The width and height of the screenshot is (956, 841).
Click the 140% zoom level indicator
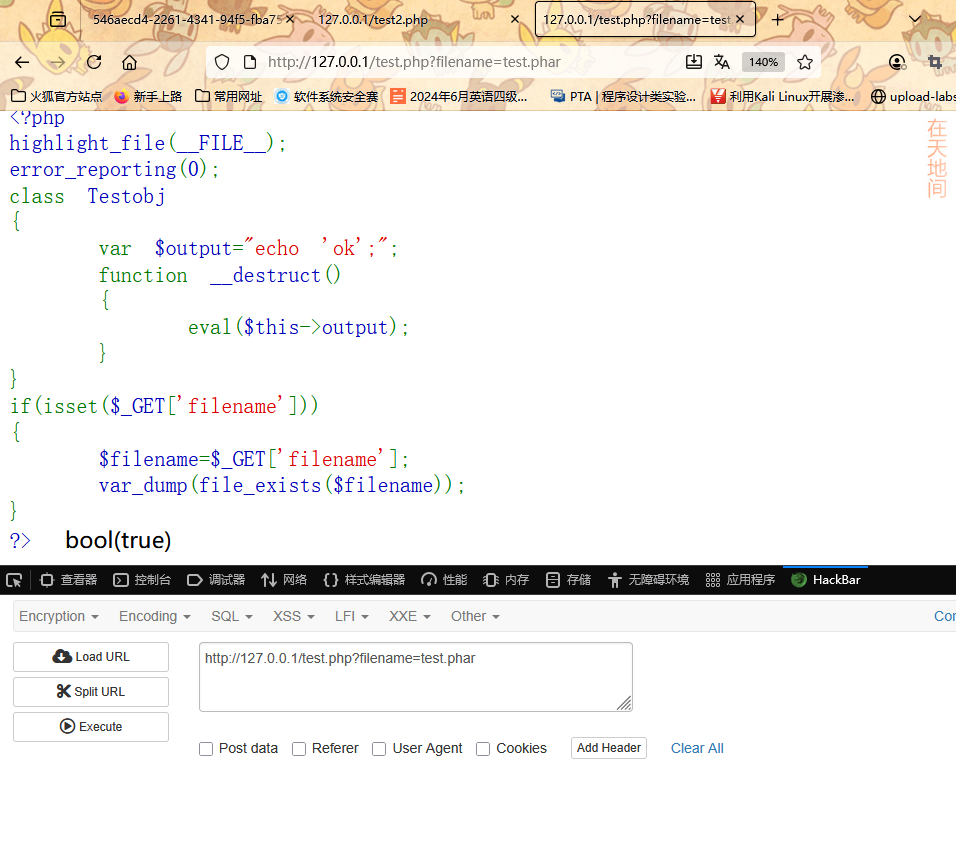pos(763,62)
